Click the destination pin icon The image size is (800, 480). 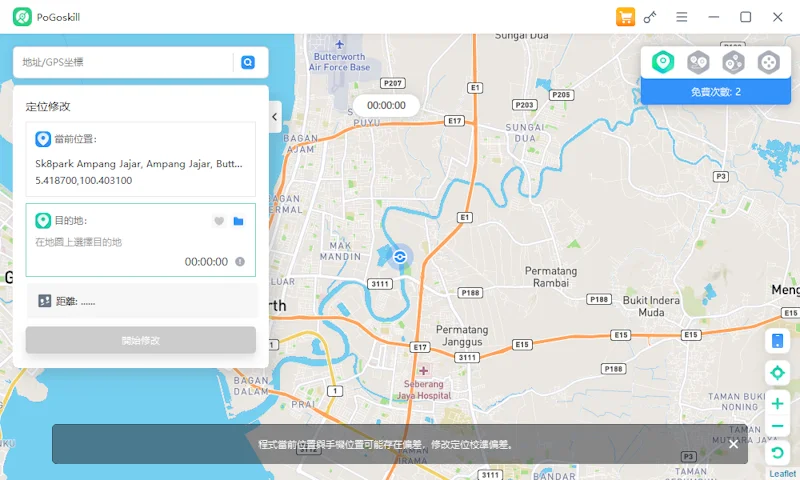coord(43,220)
